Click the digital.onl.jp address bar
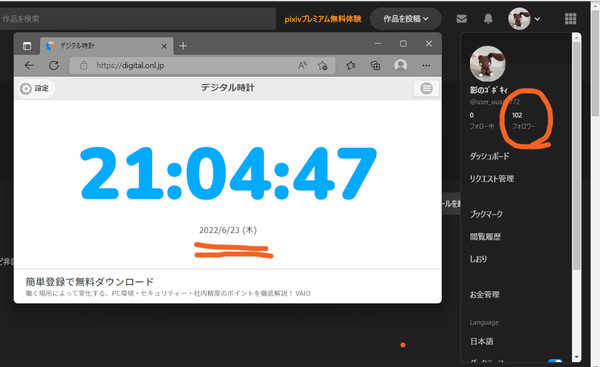The width and height of the screenshot is (600, 367). 202,65
